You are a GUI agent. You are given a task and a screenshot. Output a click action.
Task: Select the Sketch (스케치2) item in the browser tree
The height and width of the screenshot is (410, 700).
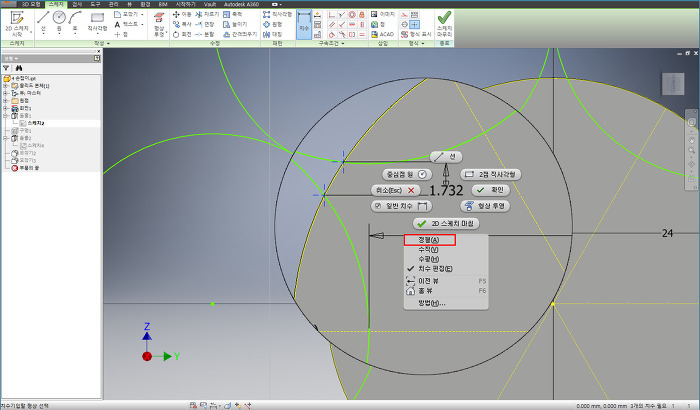(36, 123)
